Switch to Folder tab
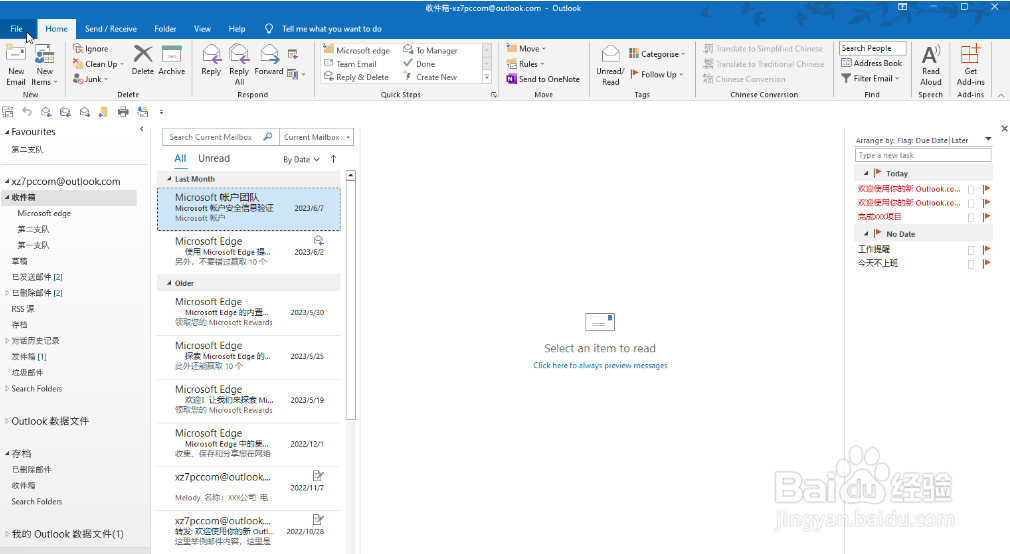 165,29
